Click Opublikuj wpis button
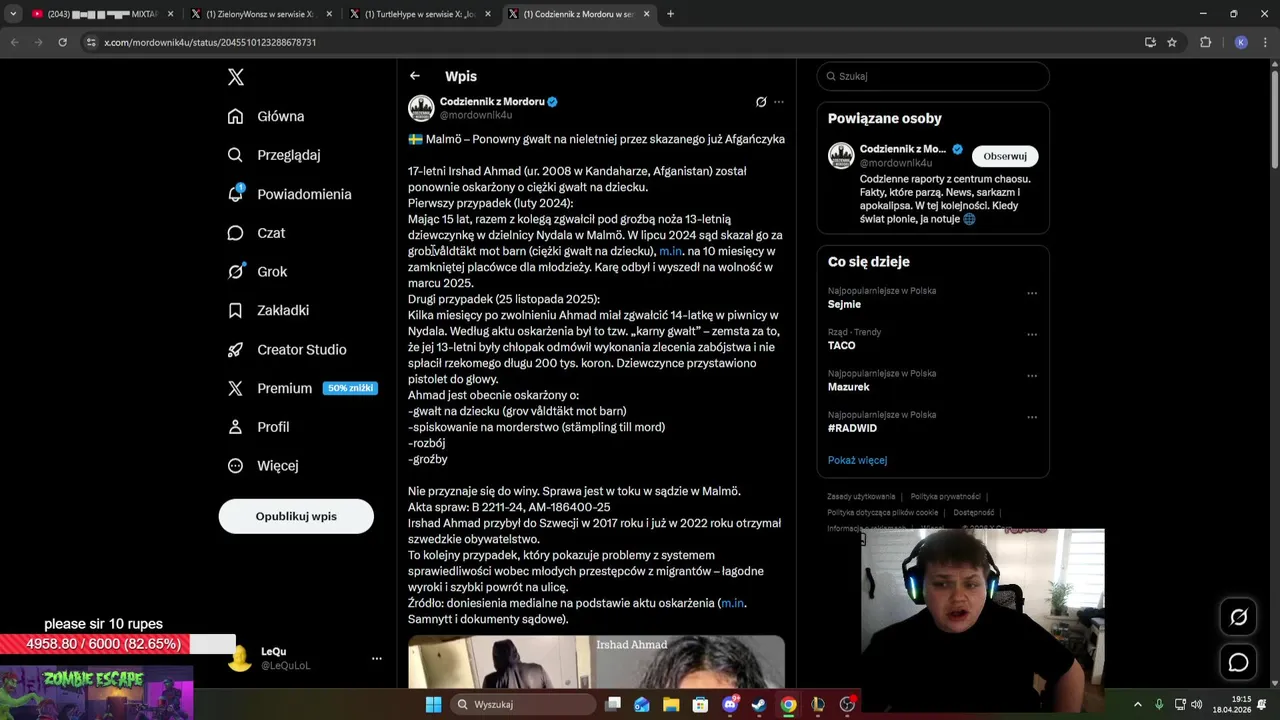Screen dimensions: 1280x720 [296, 516]
